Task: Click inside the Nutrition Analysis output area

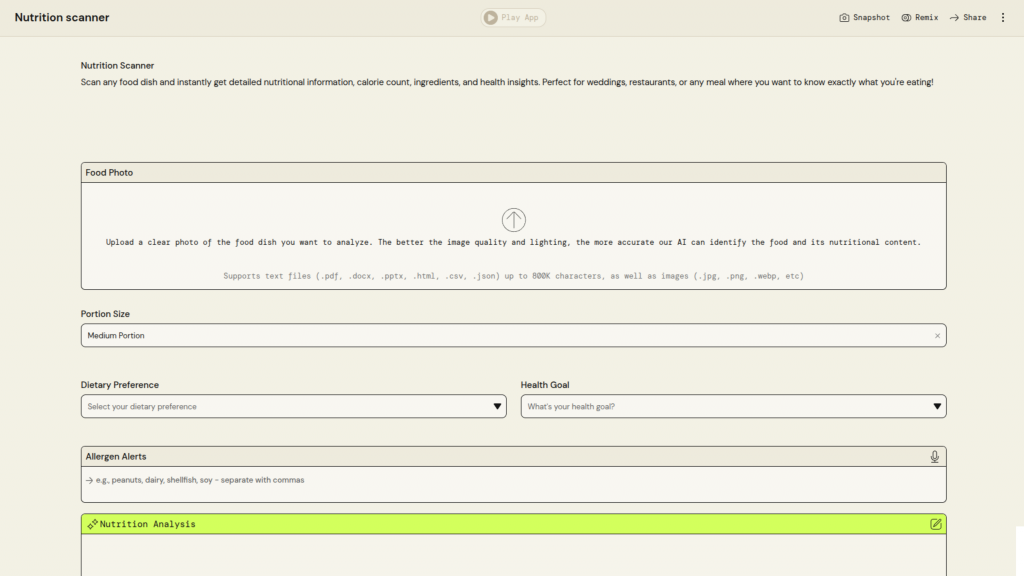Action: [x=513, y=555]
